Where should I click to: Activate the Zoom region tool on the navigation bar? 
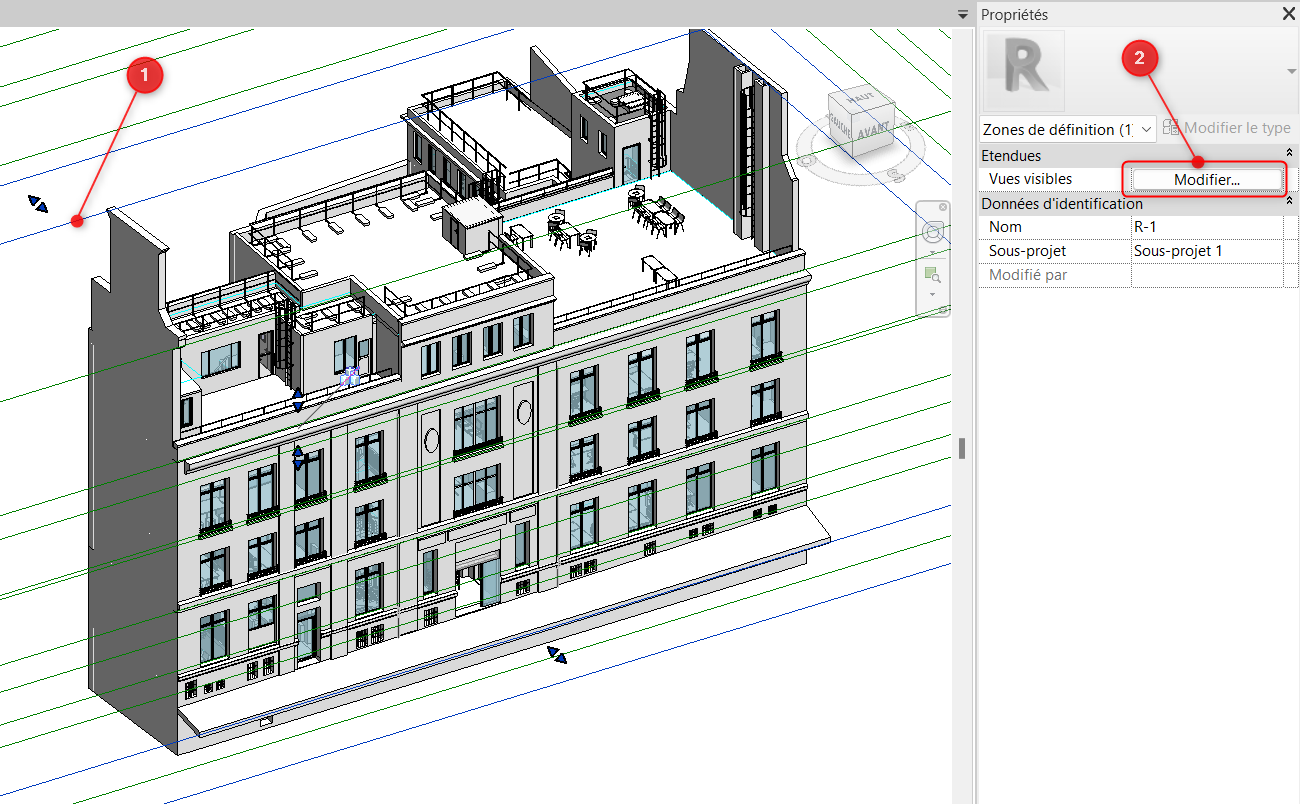coord(933,274)
